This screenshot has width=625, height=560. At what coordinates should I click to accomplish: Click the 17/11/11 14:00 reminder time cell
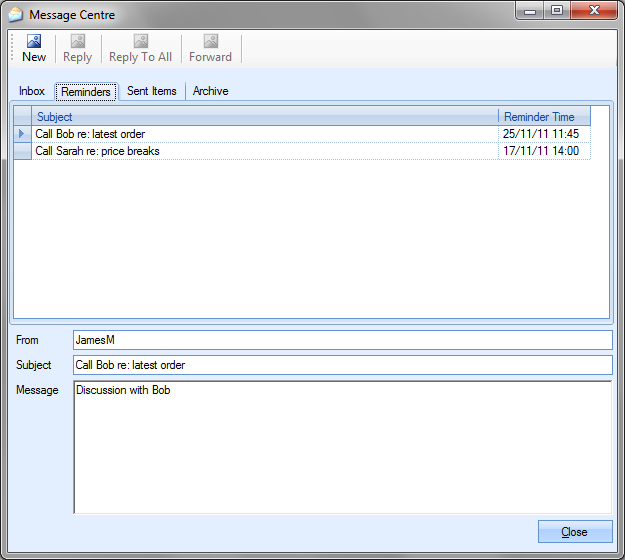(544, 151)
